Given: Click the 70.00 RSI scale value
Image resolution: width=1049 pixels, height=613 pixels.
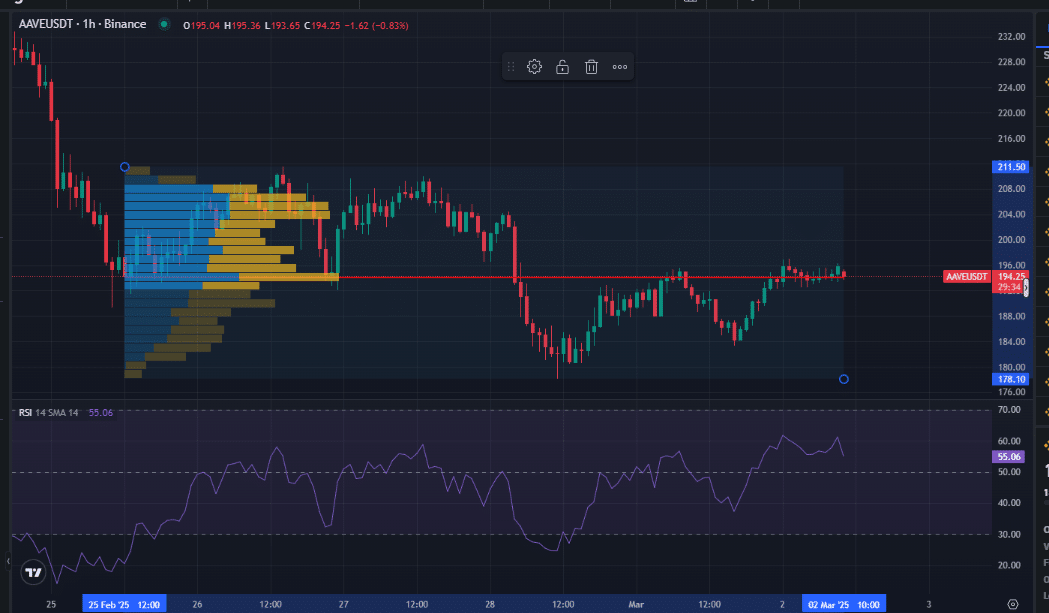Looking at the screenshot, I should pyautogui.click(x=1009, y=410).
